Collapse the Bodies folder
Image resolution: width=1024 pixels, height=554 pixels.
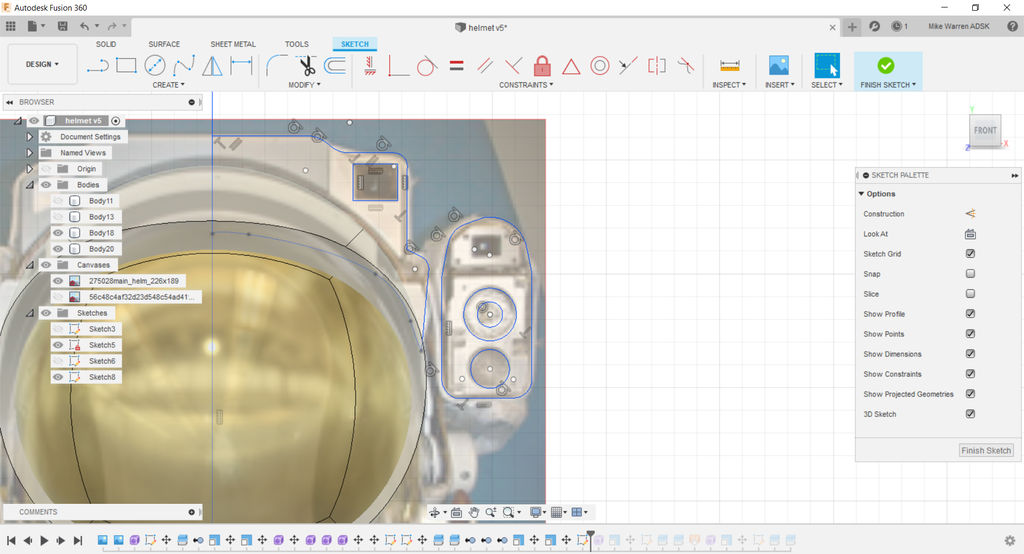point(29,185)
